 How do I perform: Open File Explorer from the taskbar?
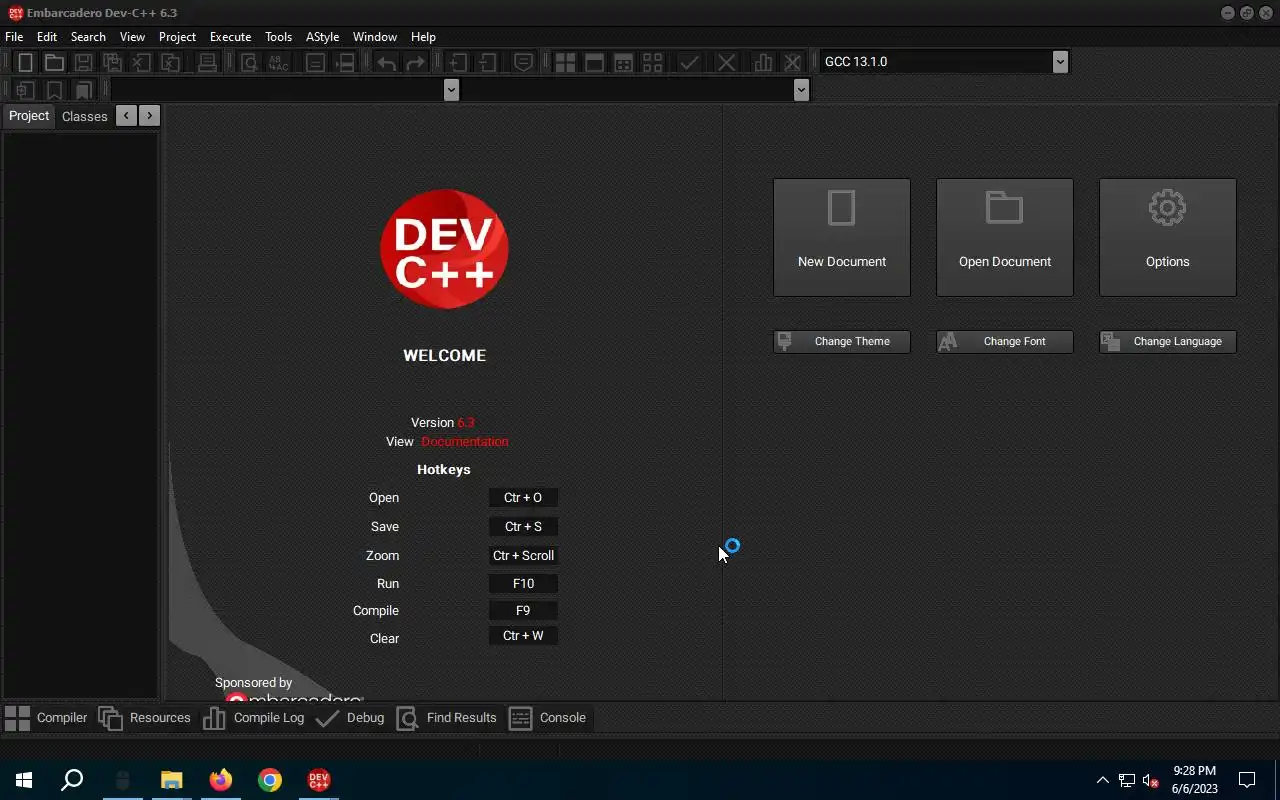point(172,780)
